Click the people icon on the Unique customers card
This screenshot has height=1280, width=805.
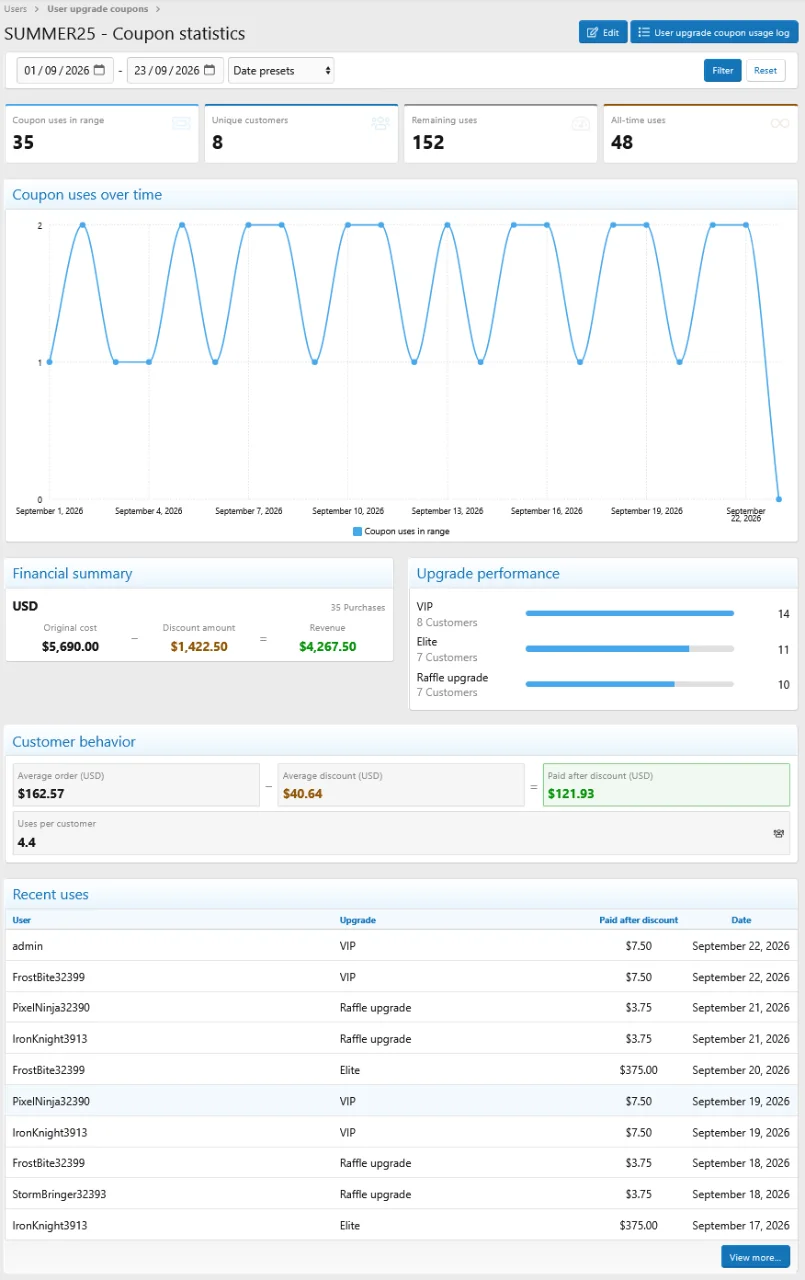(x=380, y=123)
